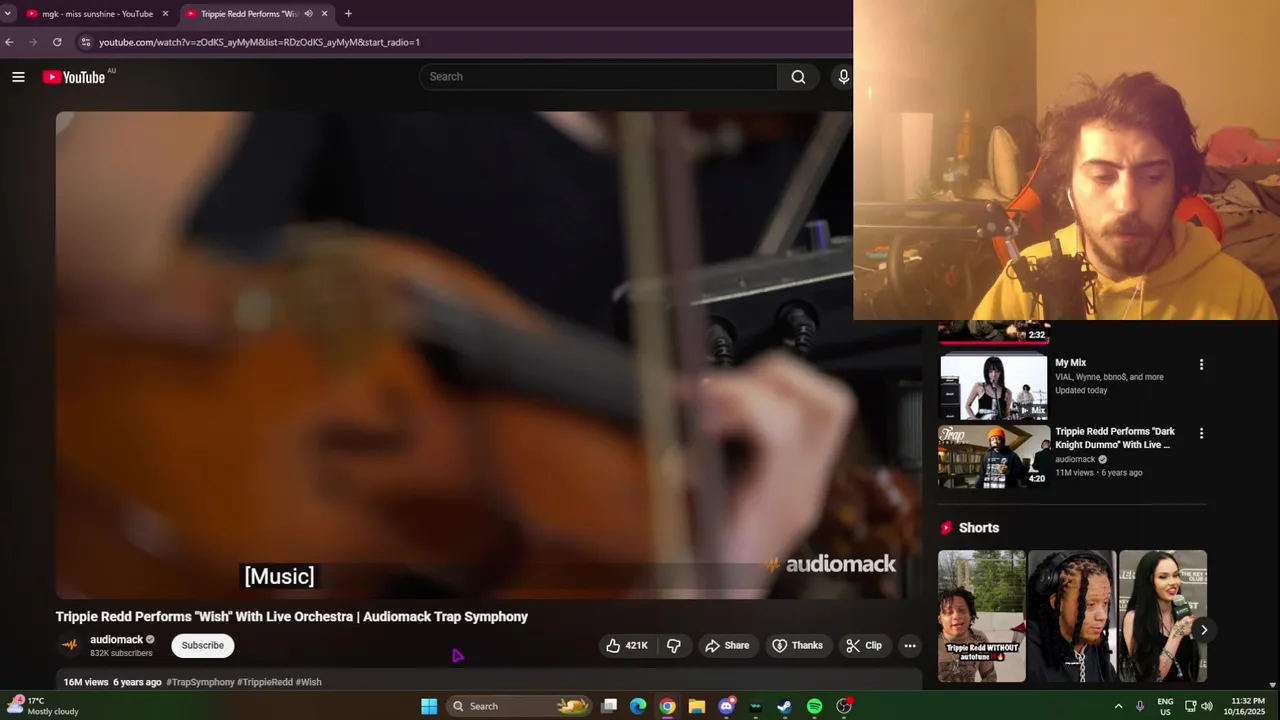Screen dimensions: 1280x720
Task: Dislike the video with thumbs down
Action: click(674, 646)
